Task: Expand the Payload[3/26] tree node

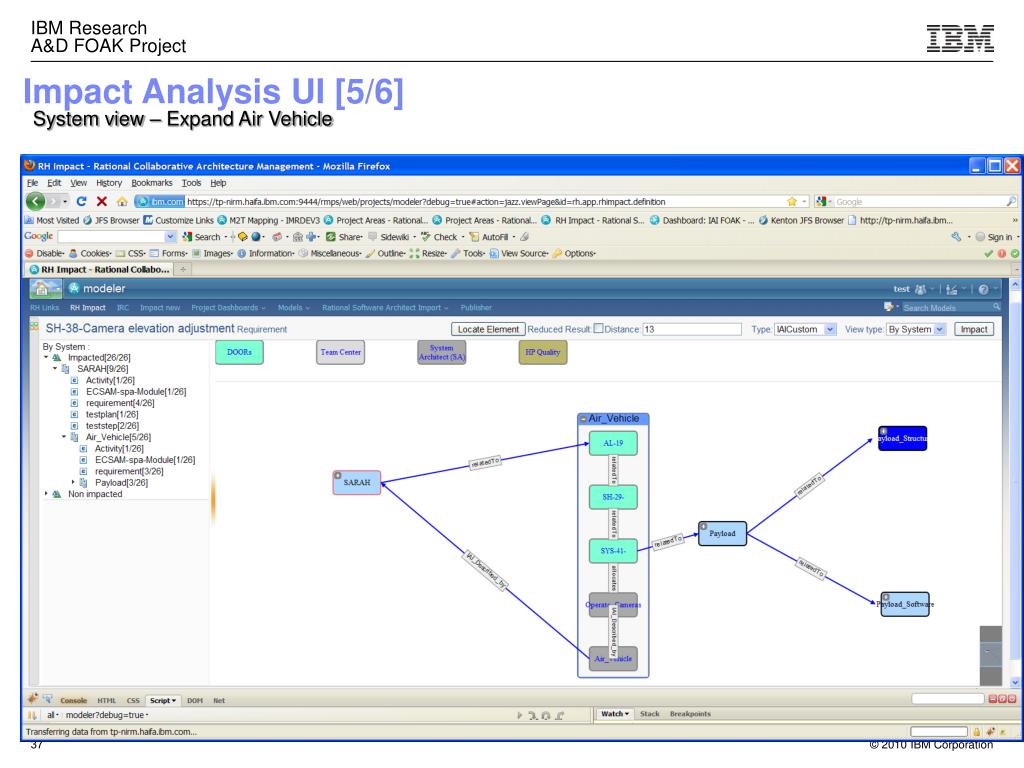Action: click(x=73, y=482)
